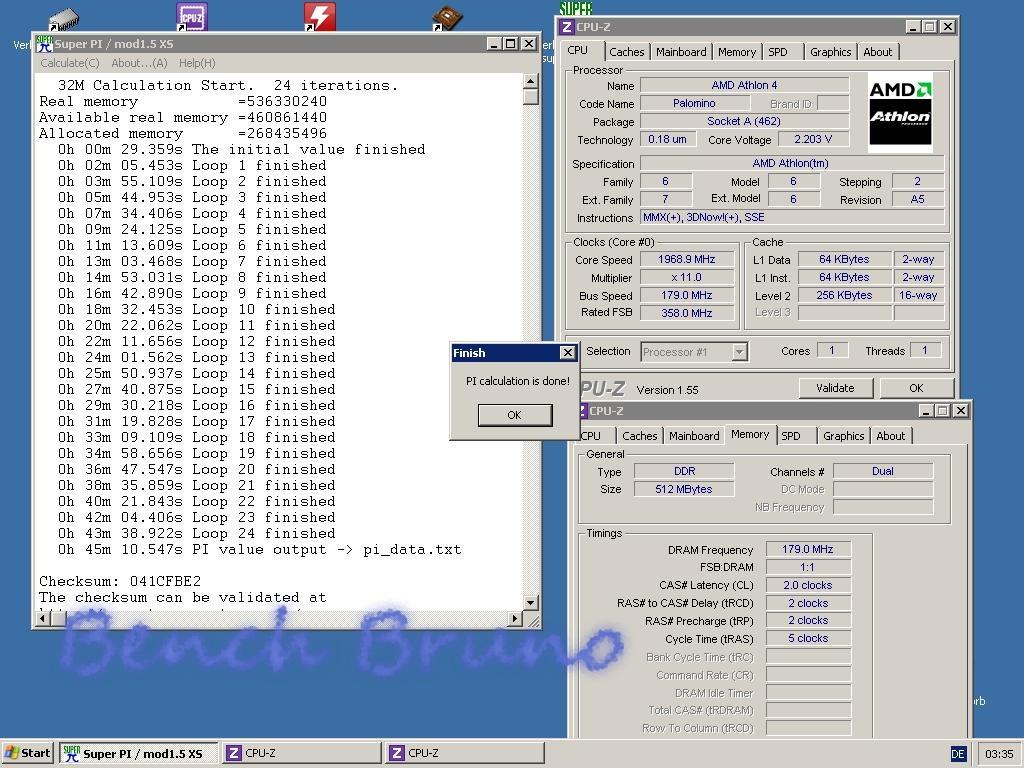Click the Code Name value Palomino
The image size is (1024, 768).
[x=694, y=103]
